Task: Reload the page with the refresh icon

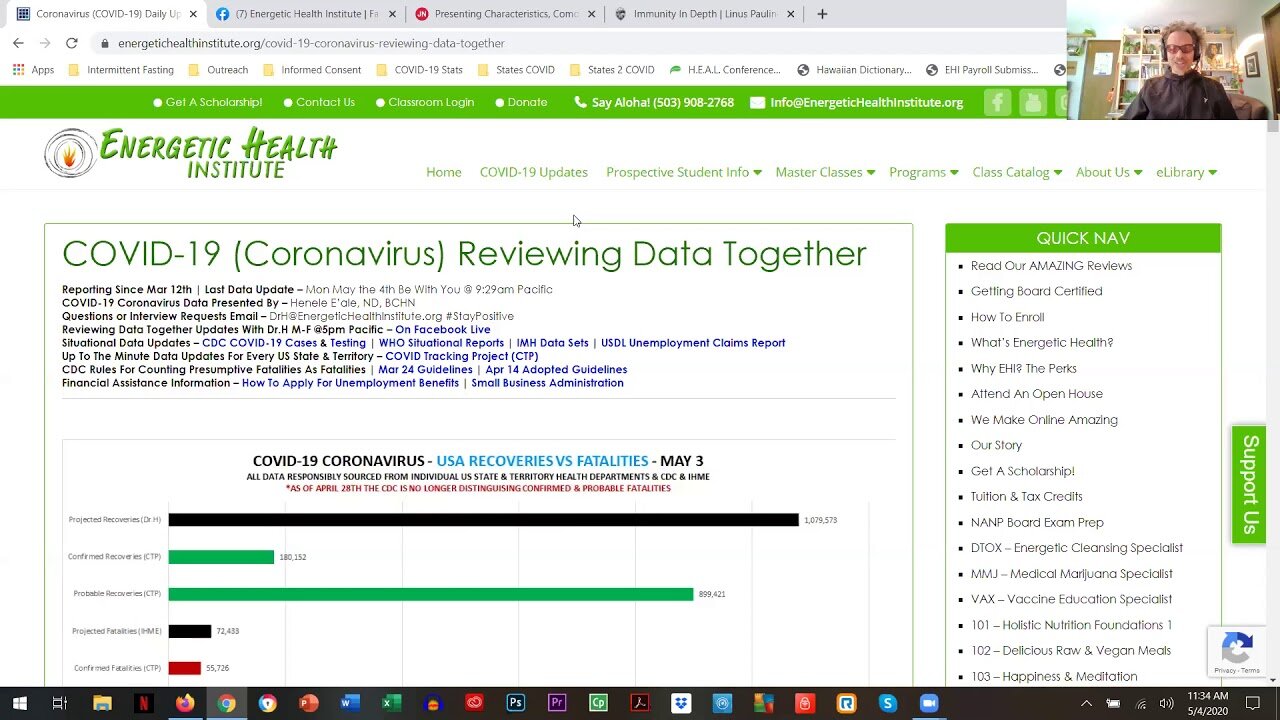Action: 72,43
